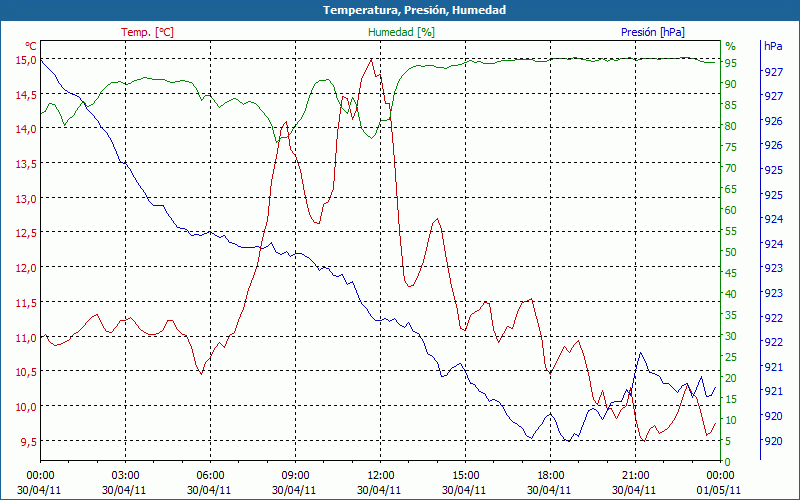Click the green "0" humidity axis value
The width and height of the screenshot is (800, 500).
(728, 462)
